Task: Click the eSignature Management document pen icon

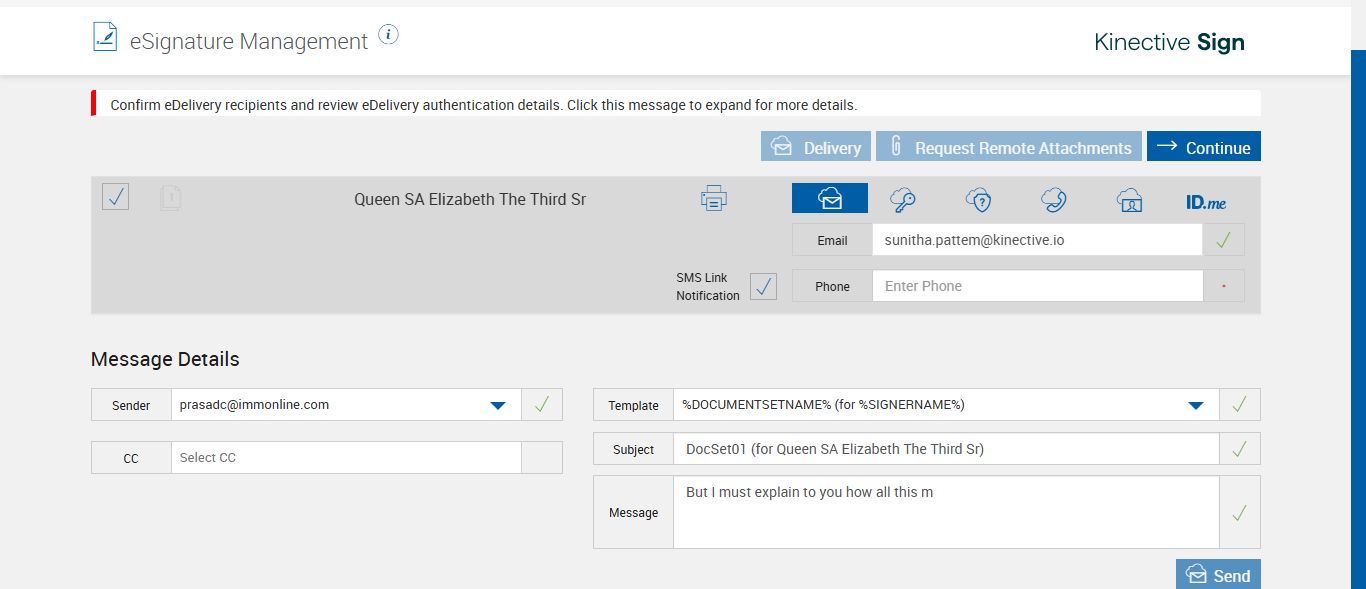Action: click(104, 37)
